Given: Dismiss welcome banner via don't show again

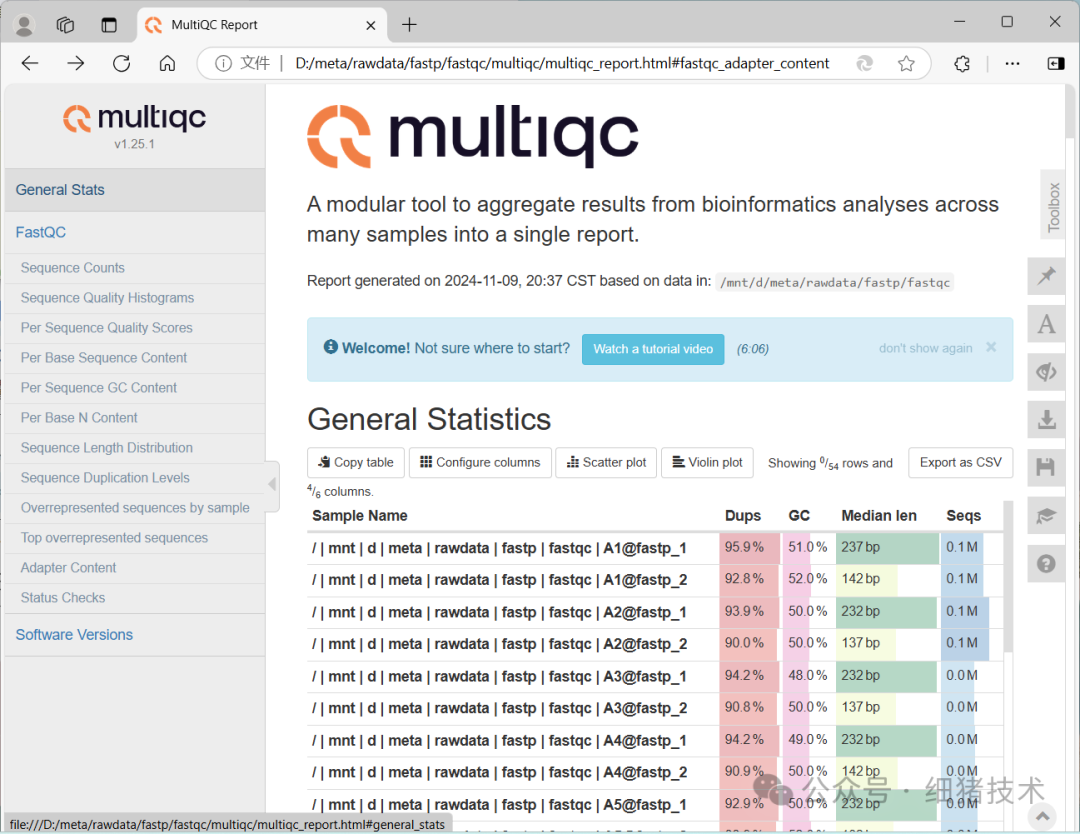Looking at the screenshot, I should click(x=925, y=348).
